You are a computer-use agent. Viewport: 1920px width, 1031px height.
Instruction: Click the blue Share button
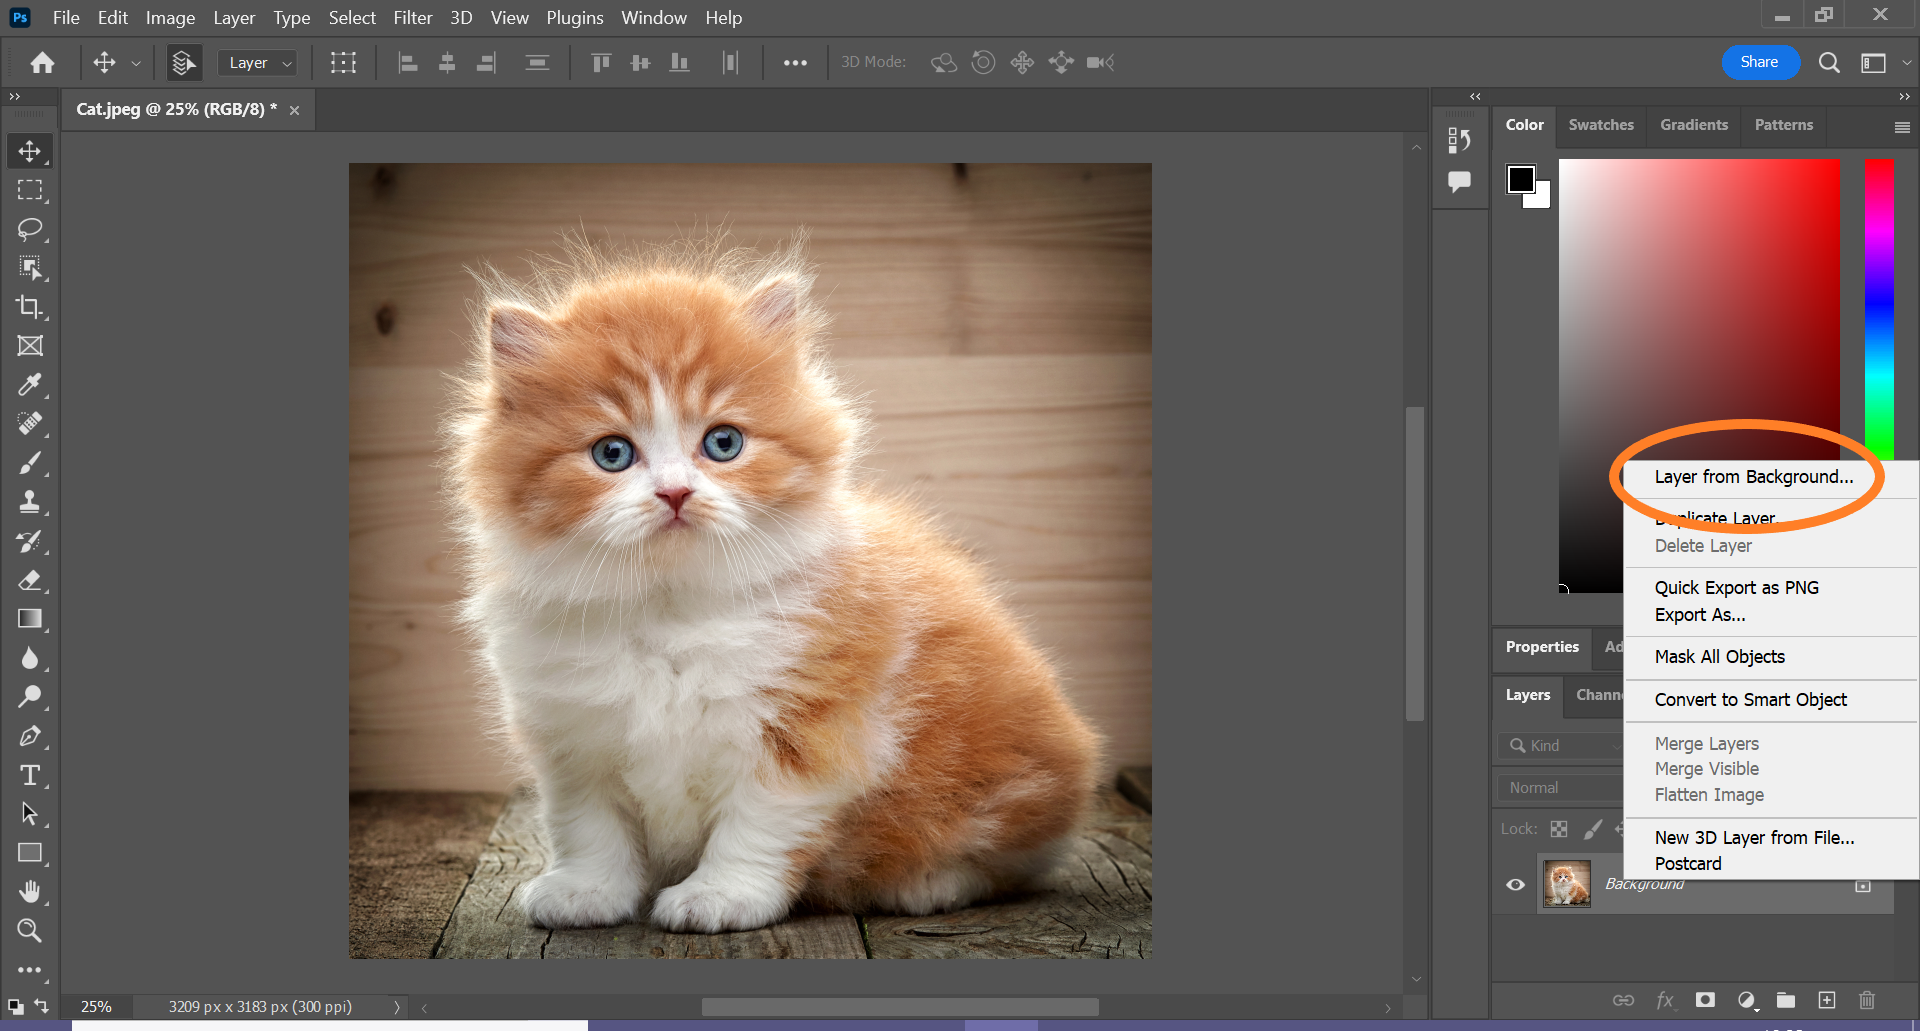point(1760,62)
